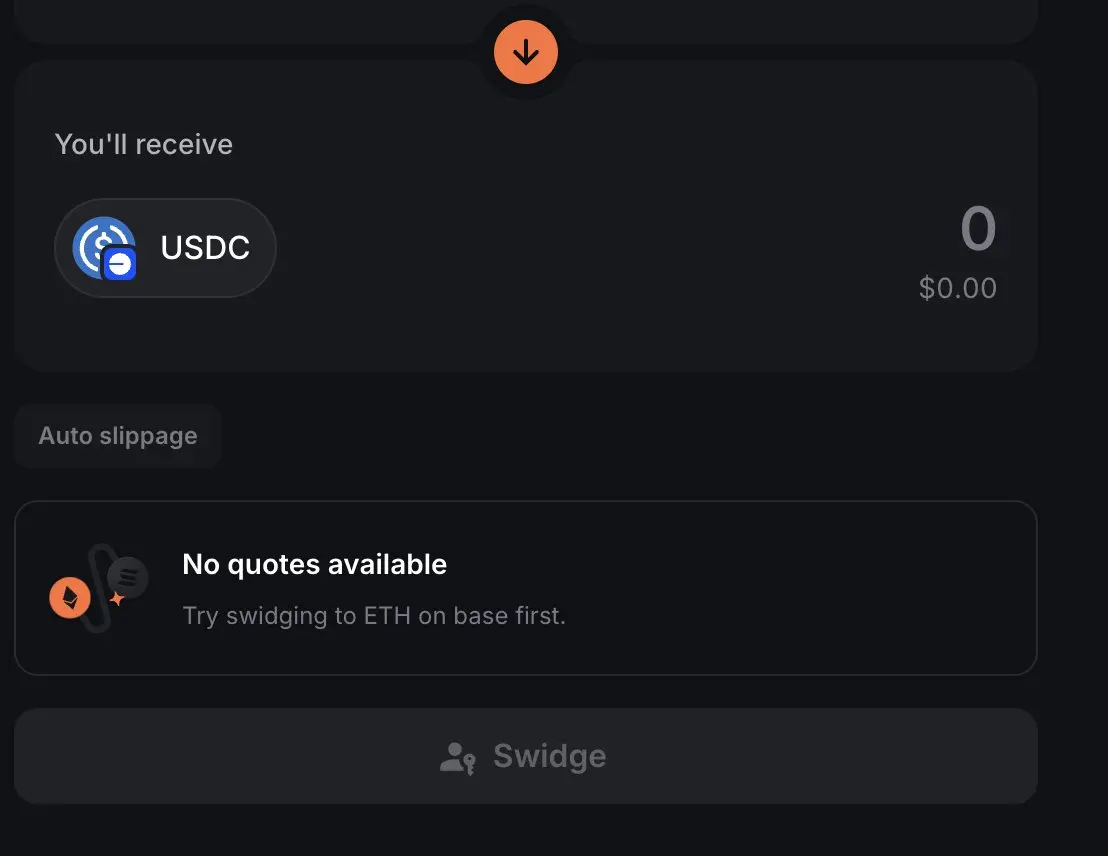Click the Swidge button label
1108x856 pixels.
(550, 756)
